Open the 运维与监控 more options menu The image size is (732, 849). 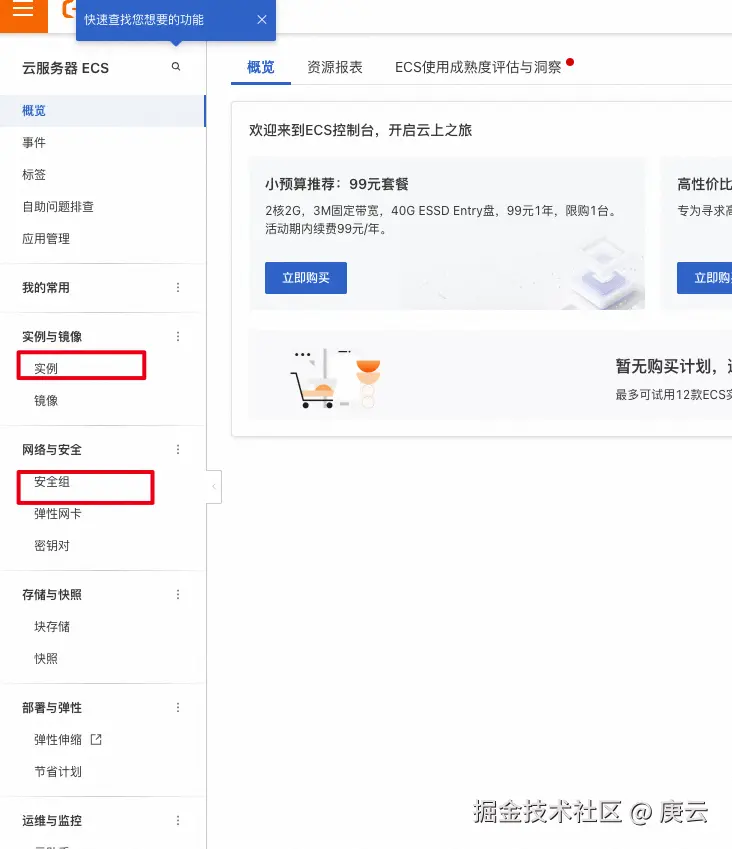coord(178,821)
